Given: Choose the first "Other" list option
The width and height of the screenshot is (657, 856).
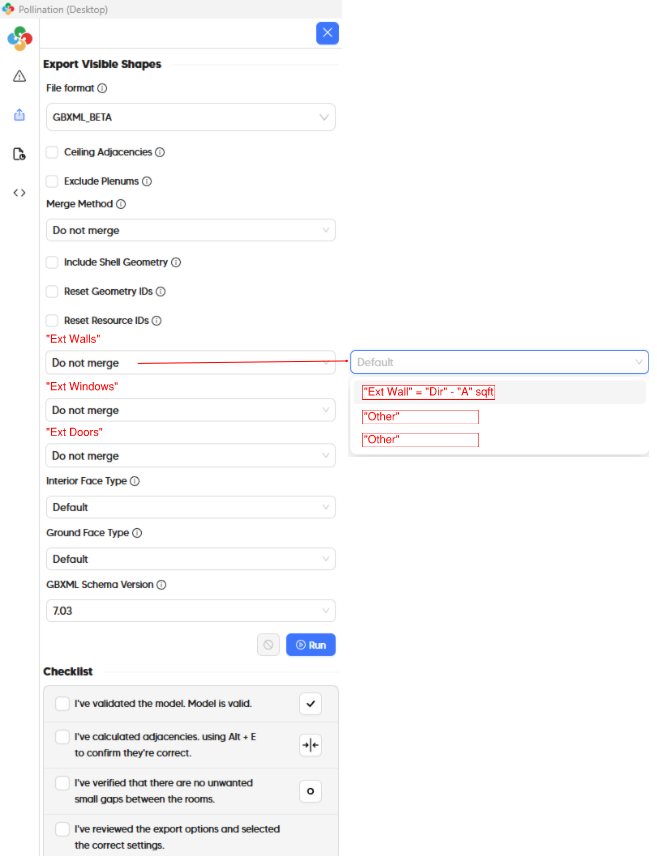Looking at the screenshot, I should click(x=420, y=417).
